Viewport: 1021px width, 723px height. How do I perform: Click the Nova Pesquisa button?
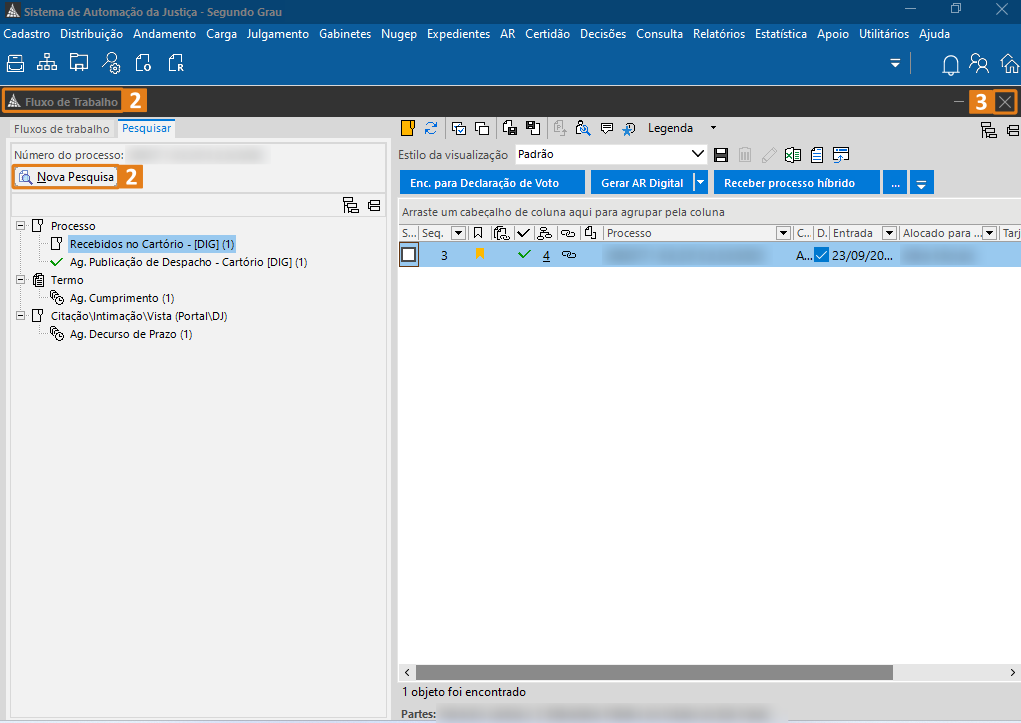(66, 177)
